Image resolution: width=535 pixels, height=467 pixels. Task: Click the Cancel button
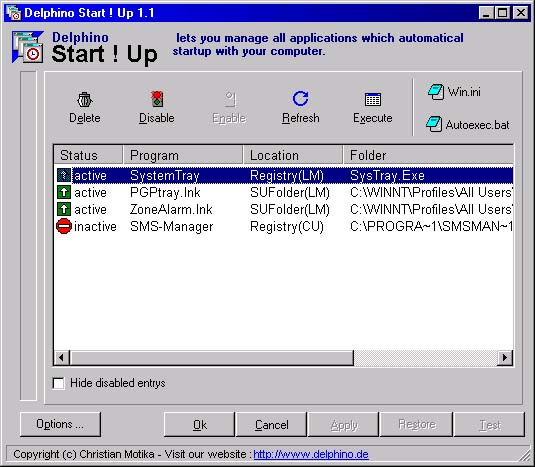click(x=272, y=424)
